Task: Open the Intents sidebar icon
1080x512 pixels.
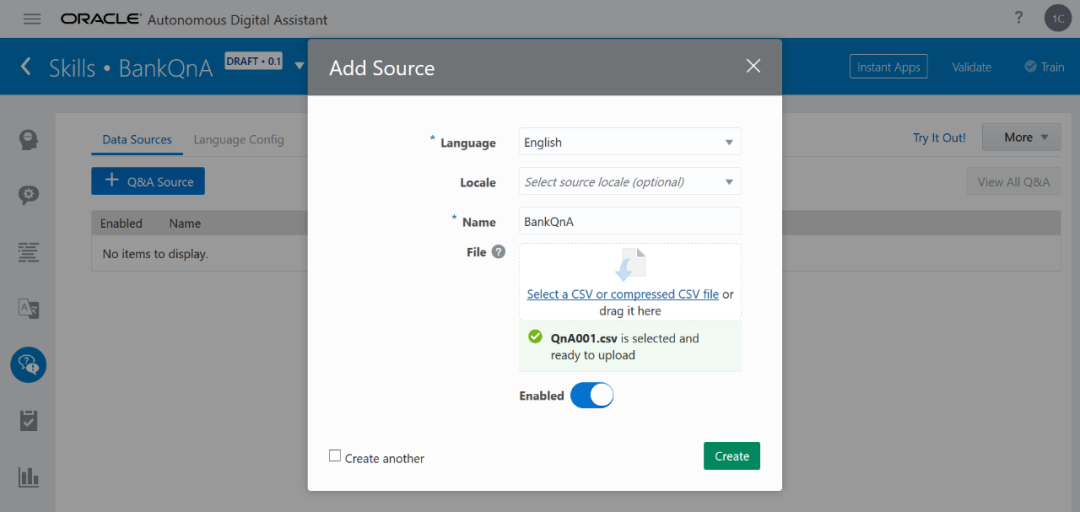Action: coord(29,139)
